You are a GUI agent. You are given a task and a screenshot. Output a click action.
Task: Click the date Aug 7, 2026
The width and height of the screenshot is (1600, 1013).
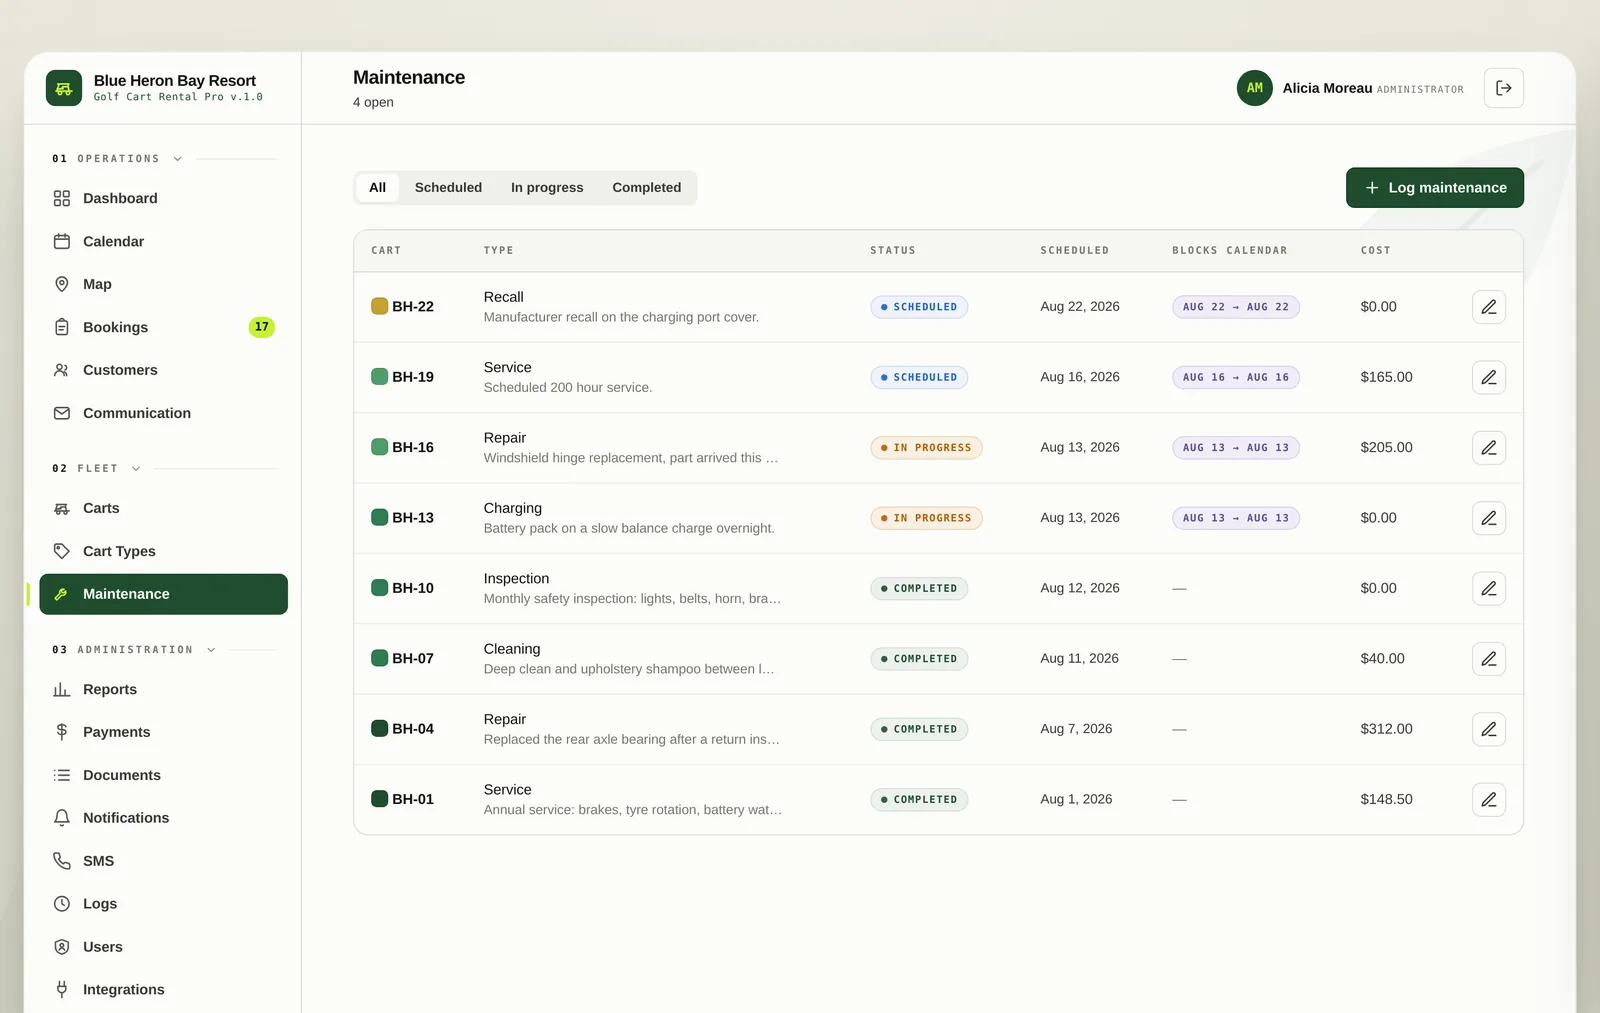click(1076, 729)
